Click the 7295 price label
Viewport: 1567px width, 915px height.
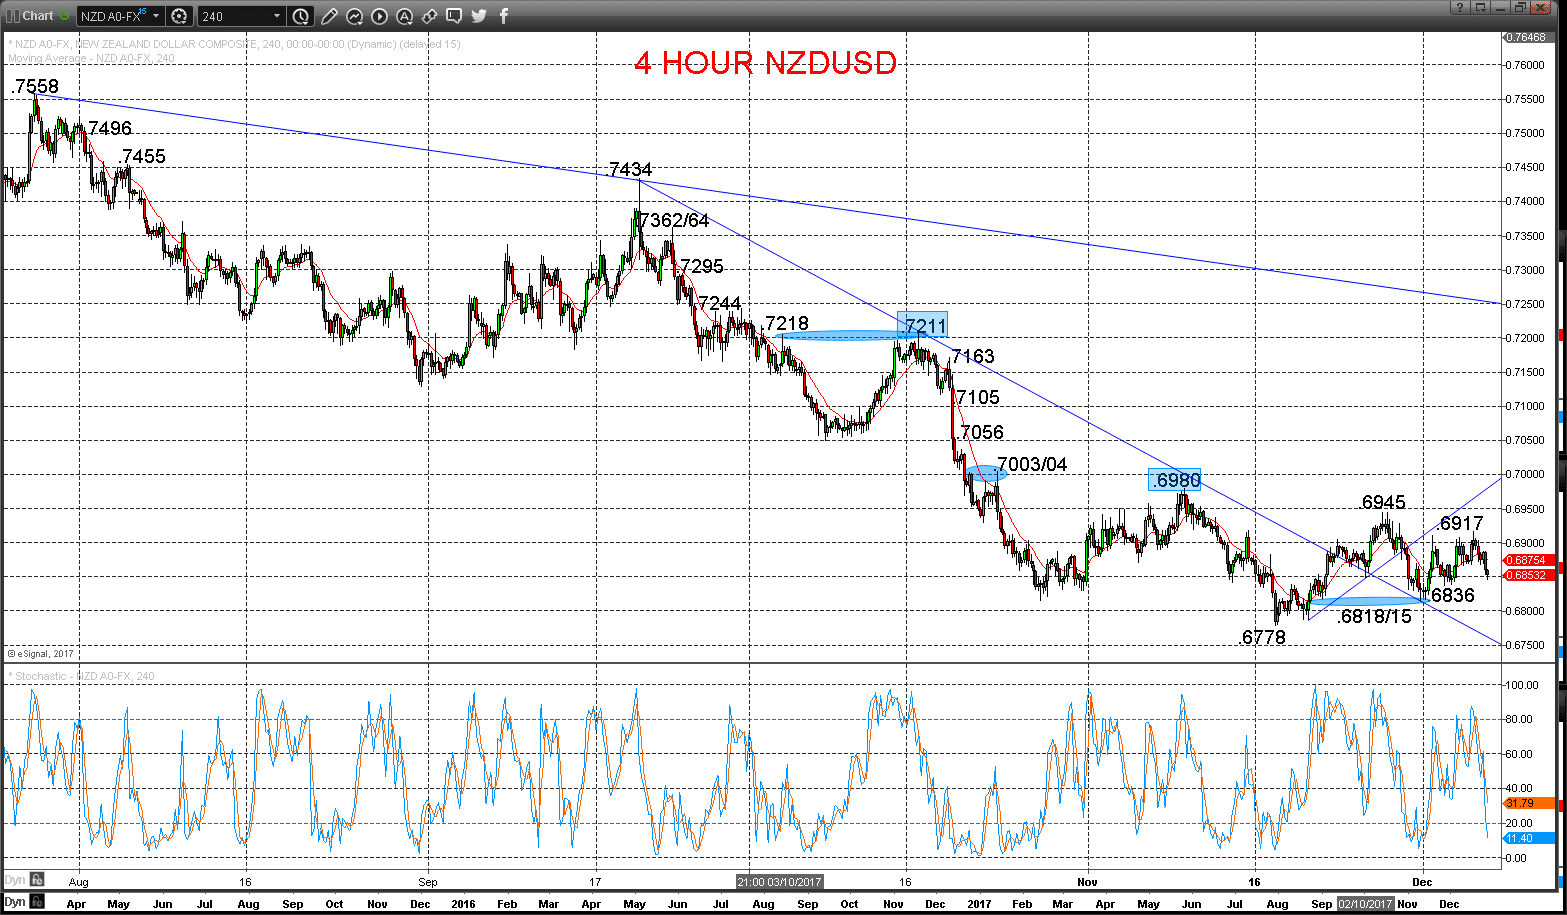pos(701,266)
